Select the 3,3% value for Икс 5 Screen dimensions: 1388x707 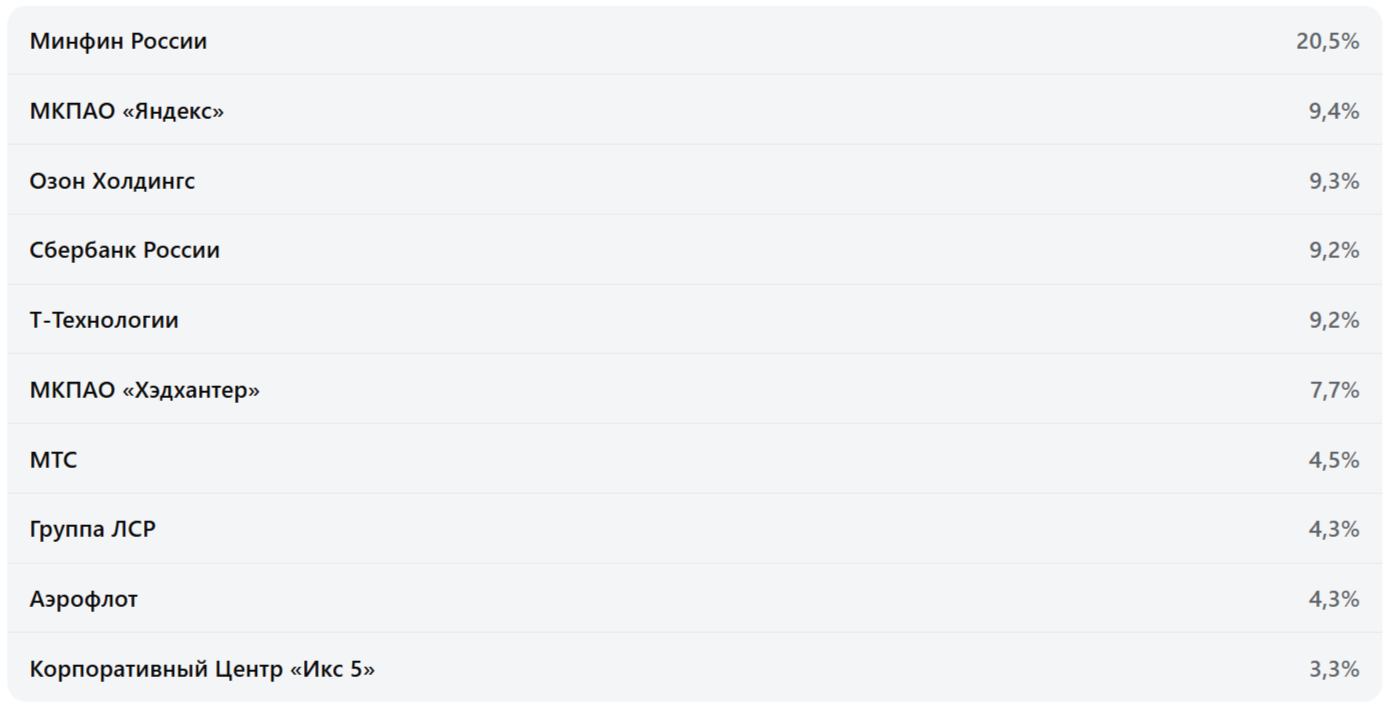[x=1334, y=669]
